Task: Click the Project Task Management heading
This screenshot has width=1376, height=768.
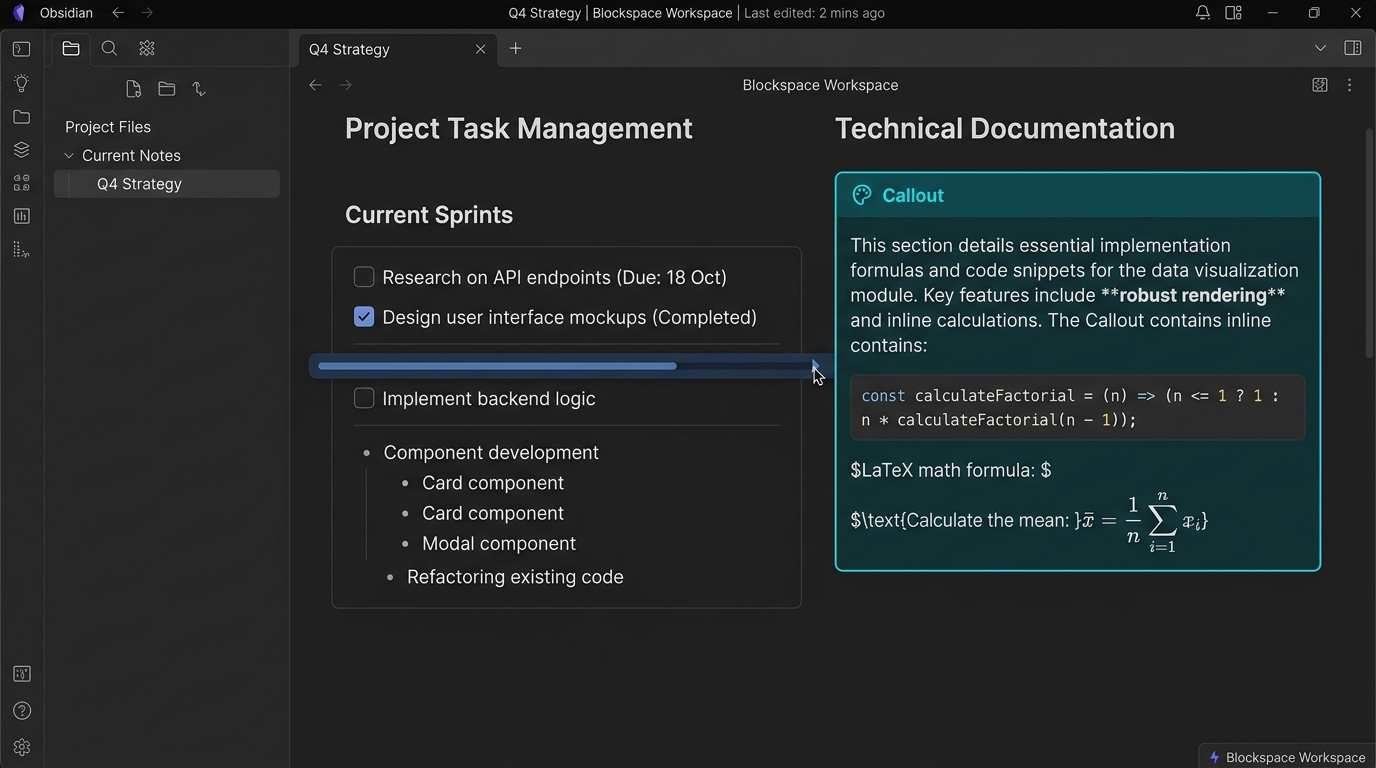Action: 519,129
